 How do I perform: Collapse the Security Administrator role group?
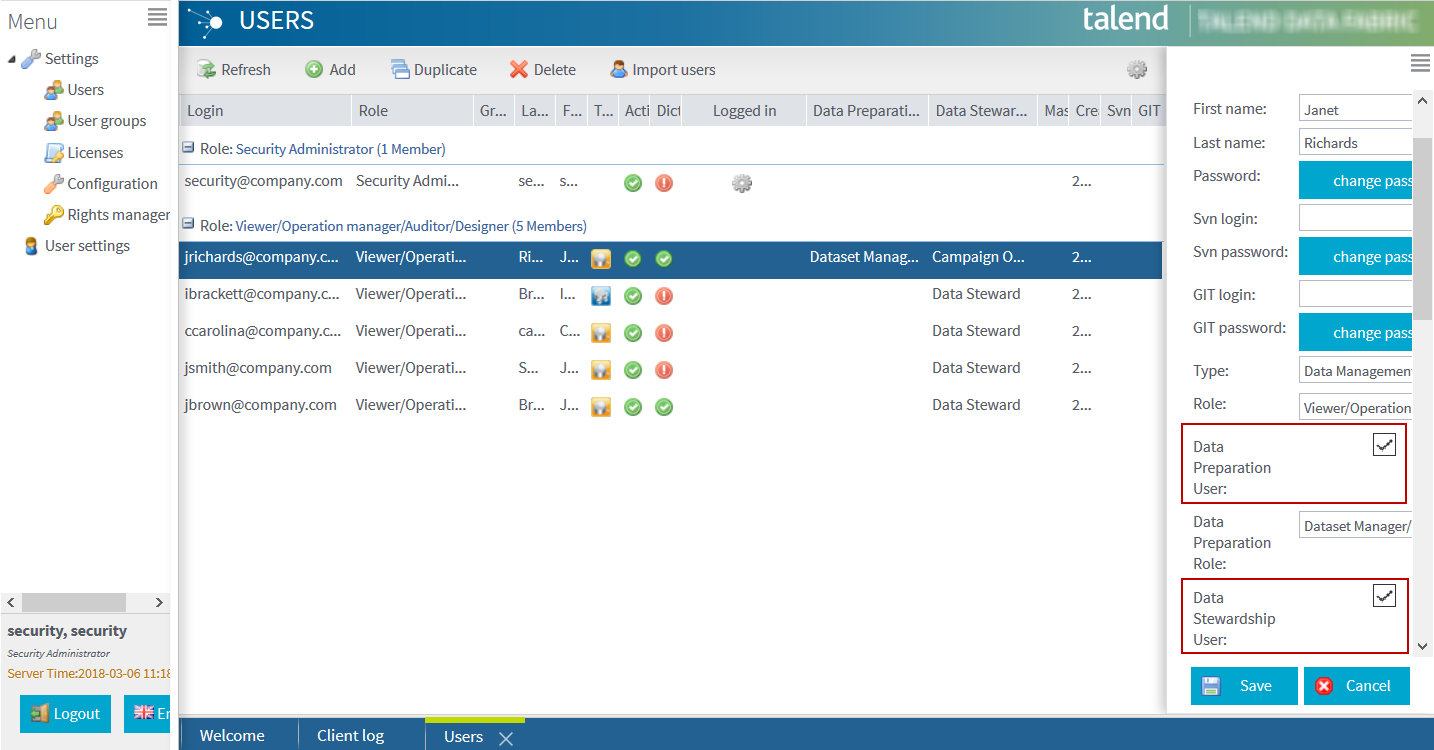click(188, 148)
